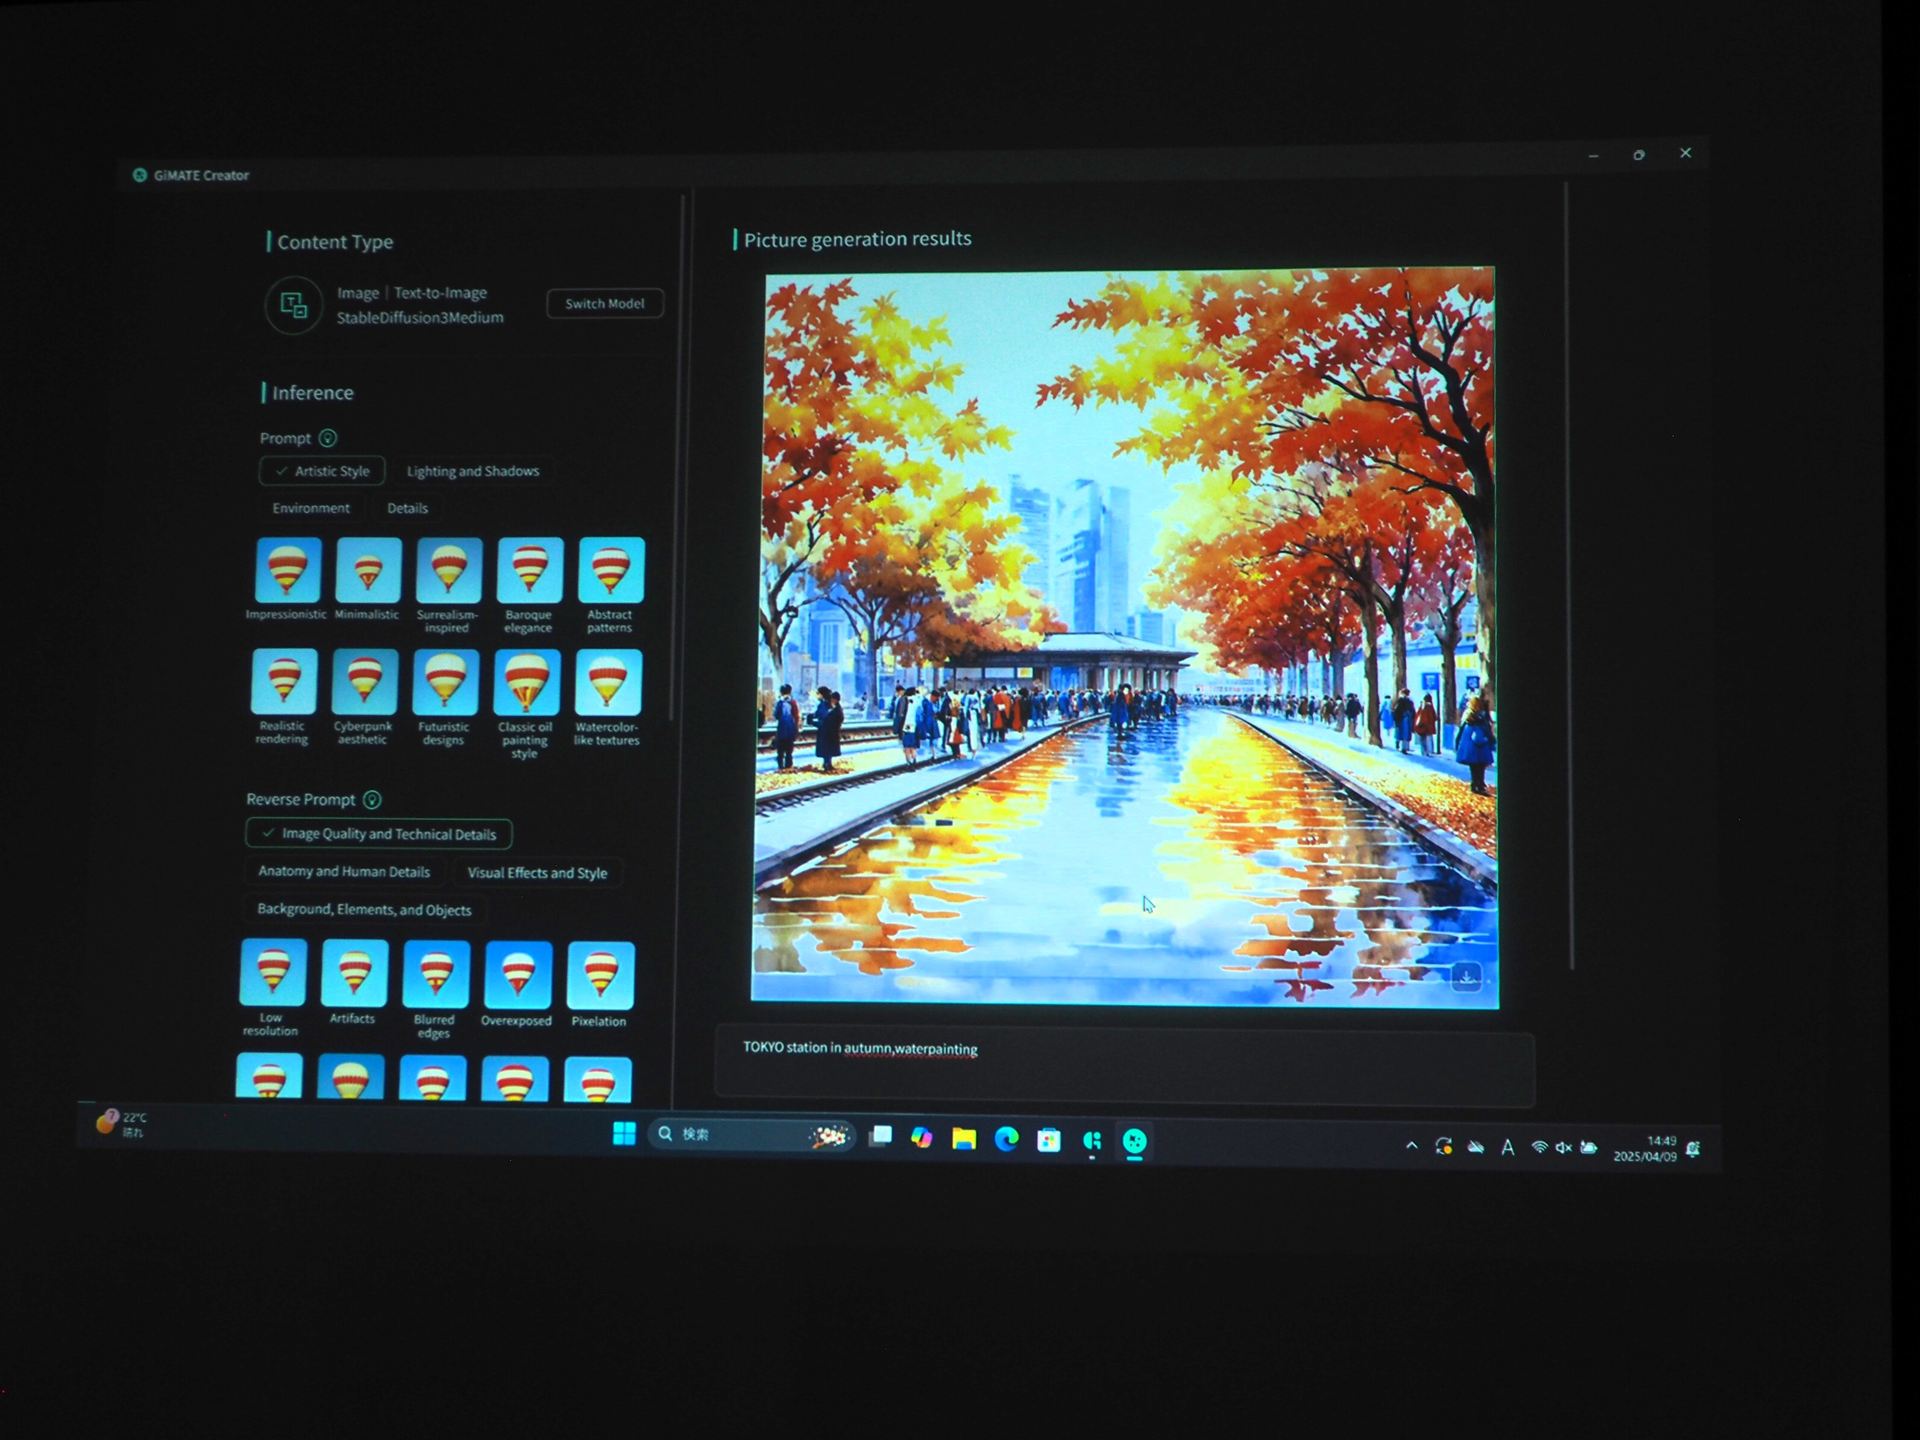Select the Classic oil painting style icon
Viewport: 1920px width, 1440px height.
tap(527, 683)
